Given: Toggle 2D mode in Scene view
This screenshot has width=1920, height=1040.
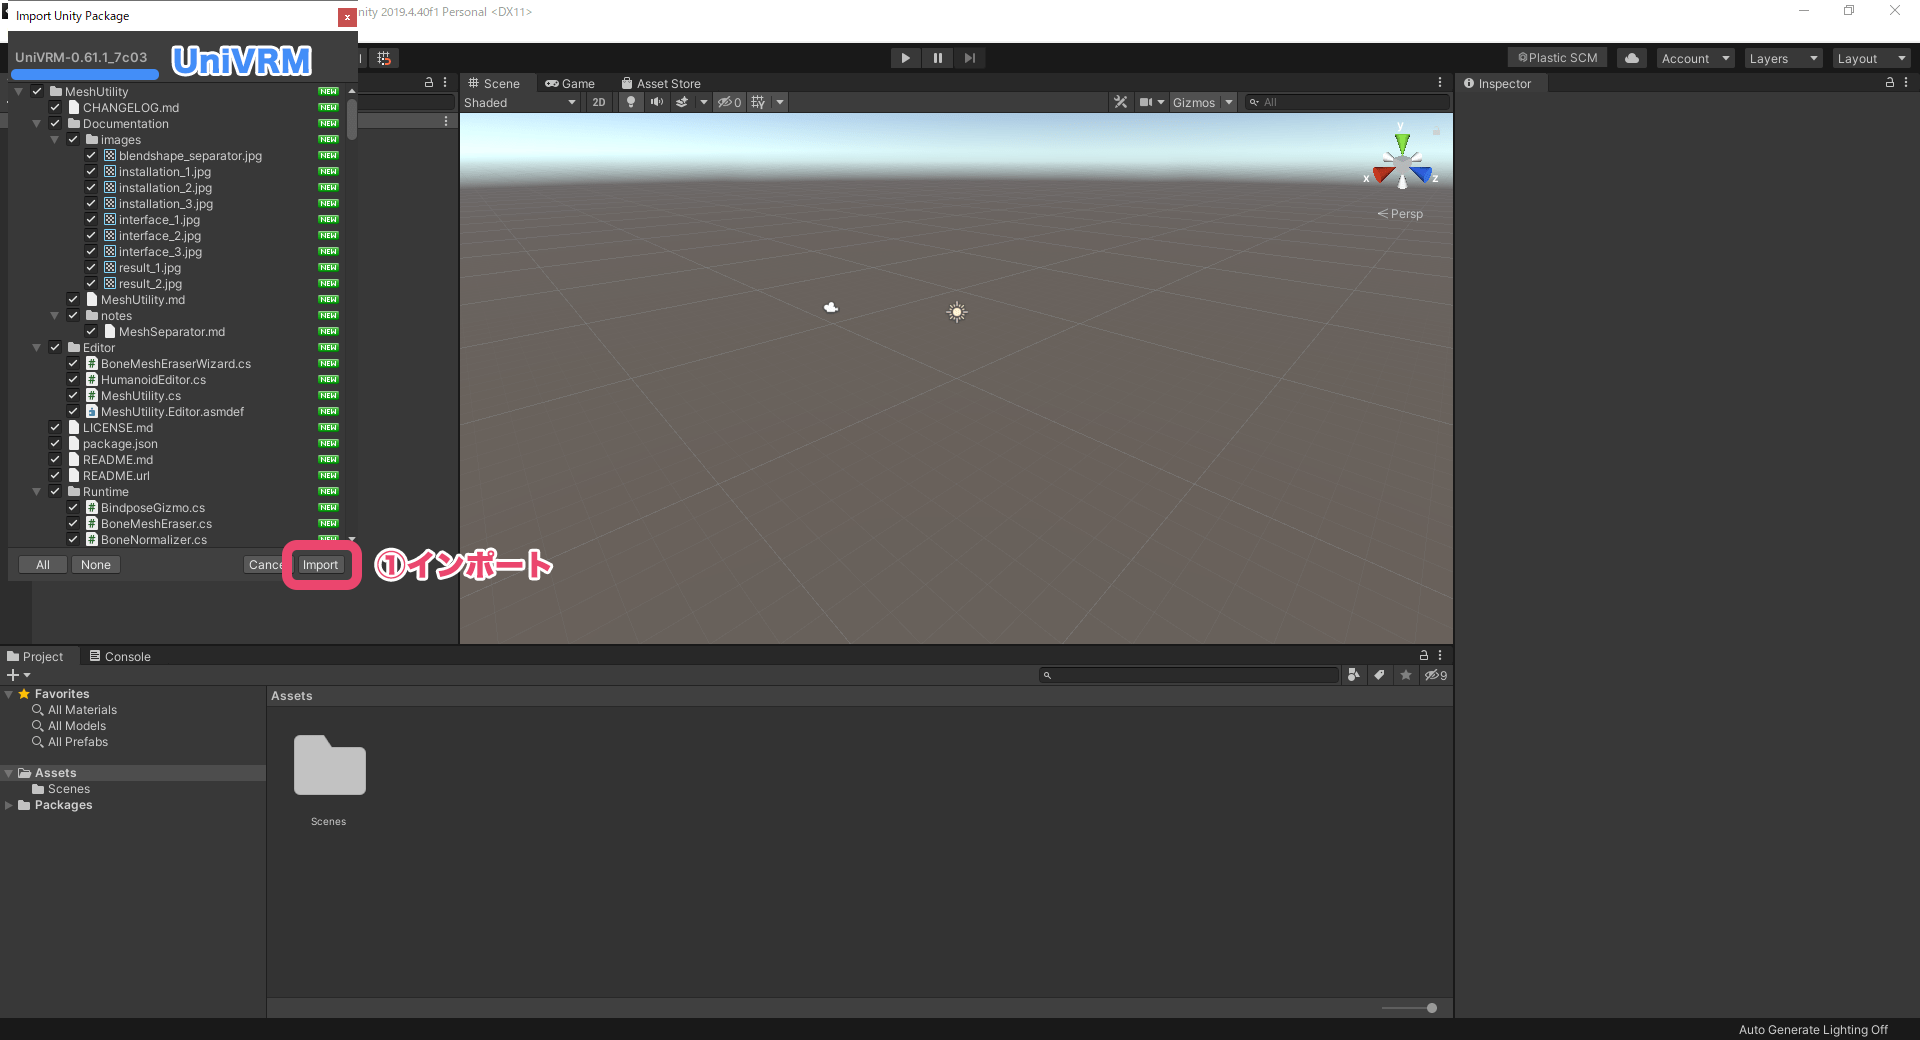Looking at the screenshot, I should pos(598,102).
